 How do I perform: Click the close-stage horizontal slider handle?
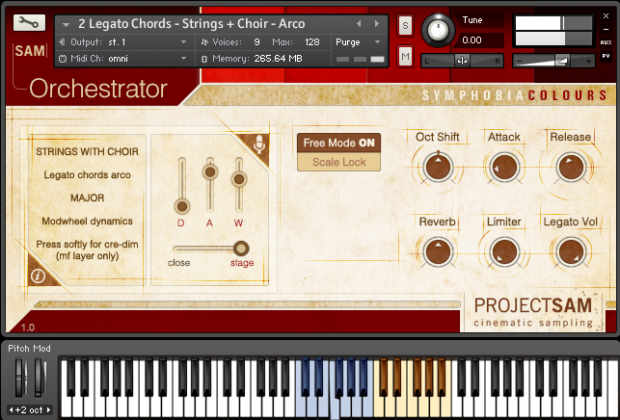coord(241,248)
